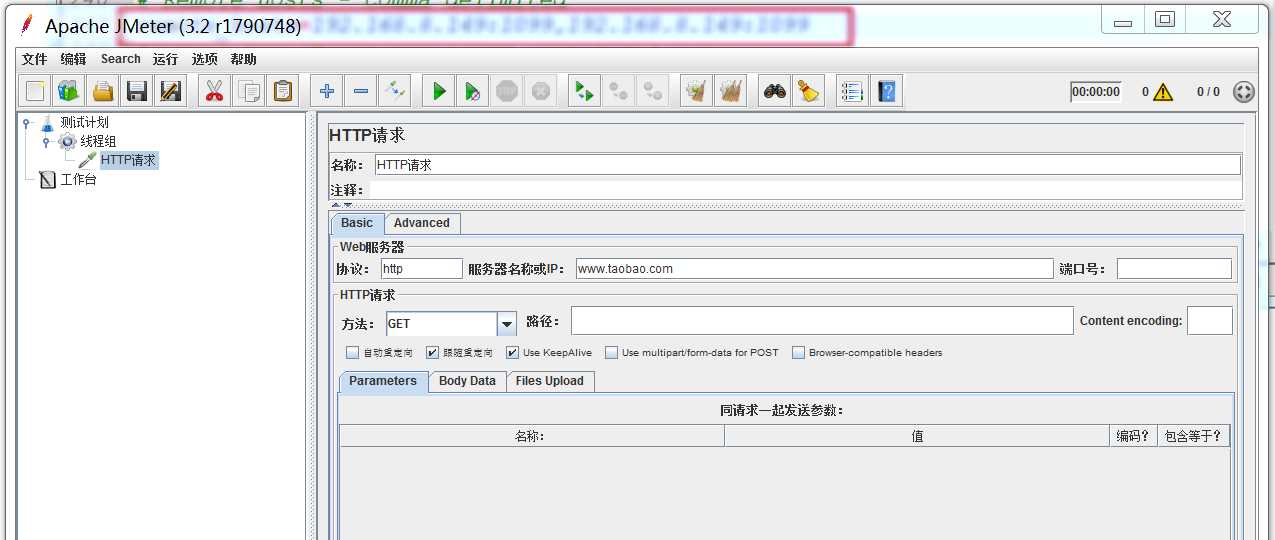Click the 值 column header
Viewport: 1275px width, 540px height.
[x=917, y=436]
